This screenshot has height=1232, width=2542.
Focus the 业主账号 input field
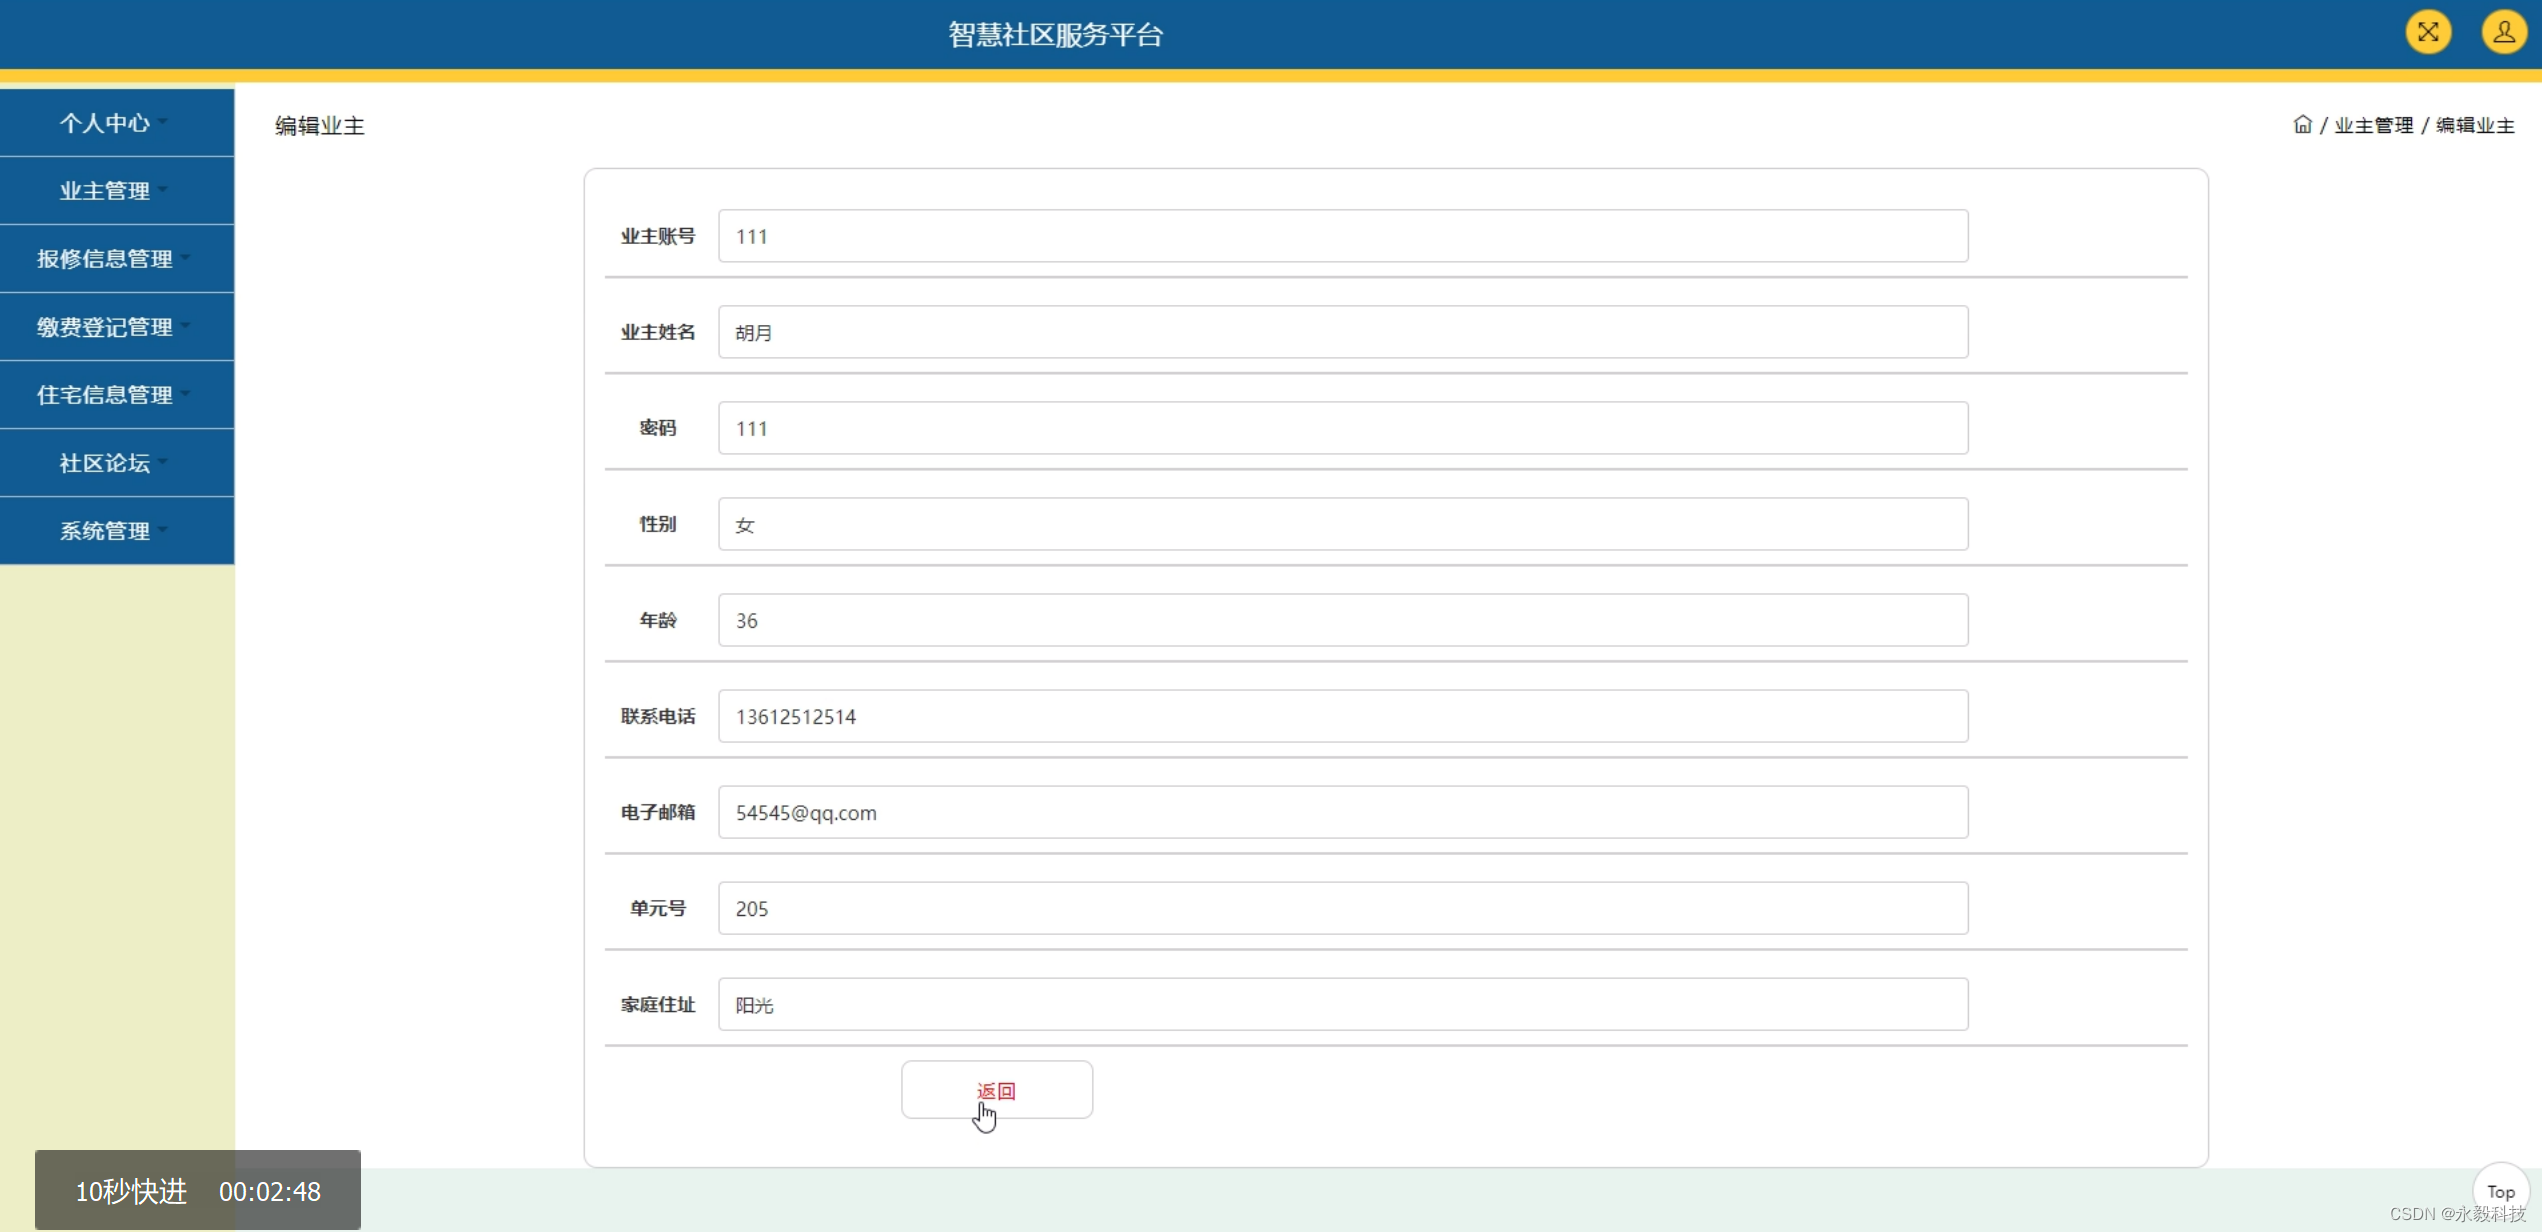1343,236
